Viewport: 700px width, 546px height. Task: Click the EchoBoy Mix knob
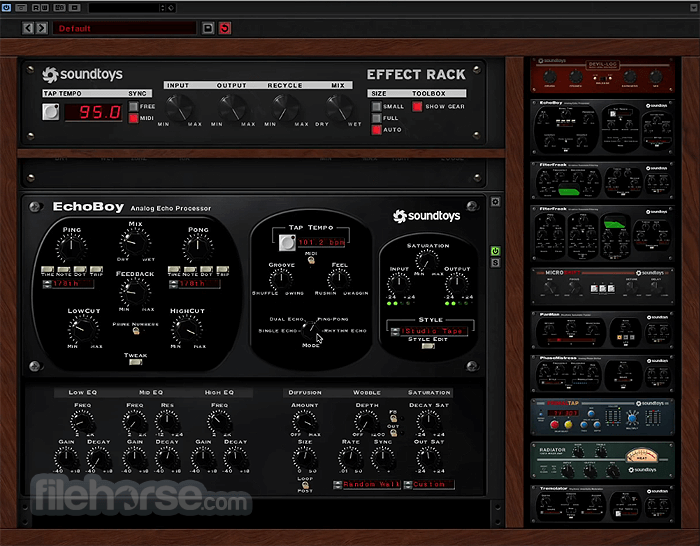coord(135,242)
